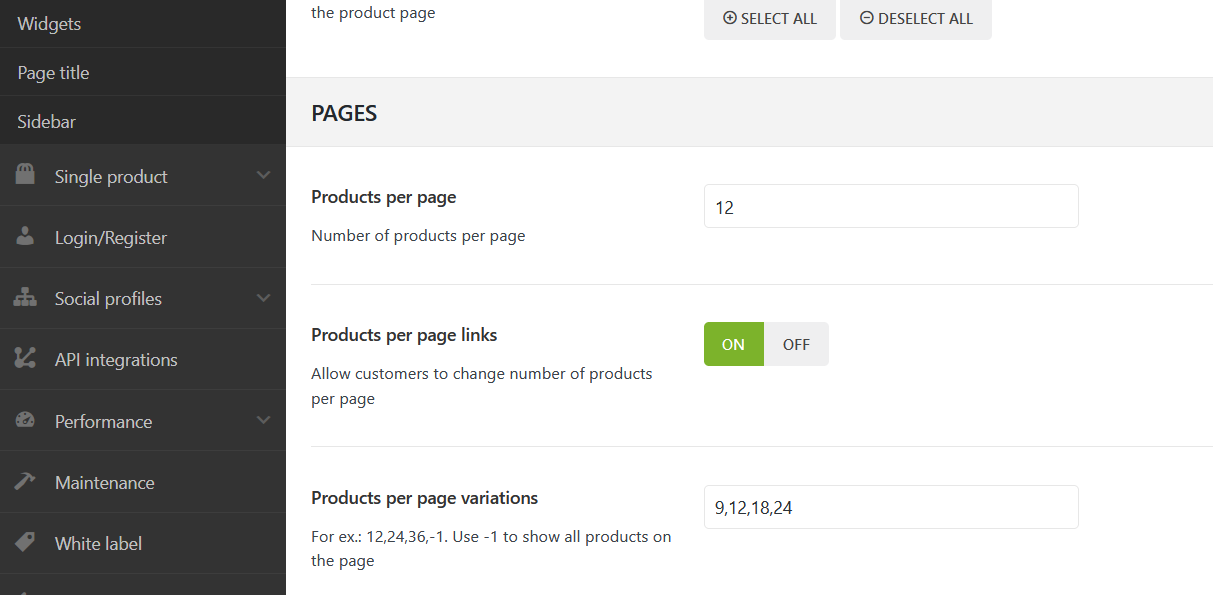Screen dimensions: 1213x595
Task: Click the Products per page variations field
Action: 890,507
